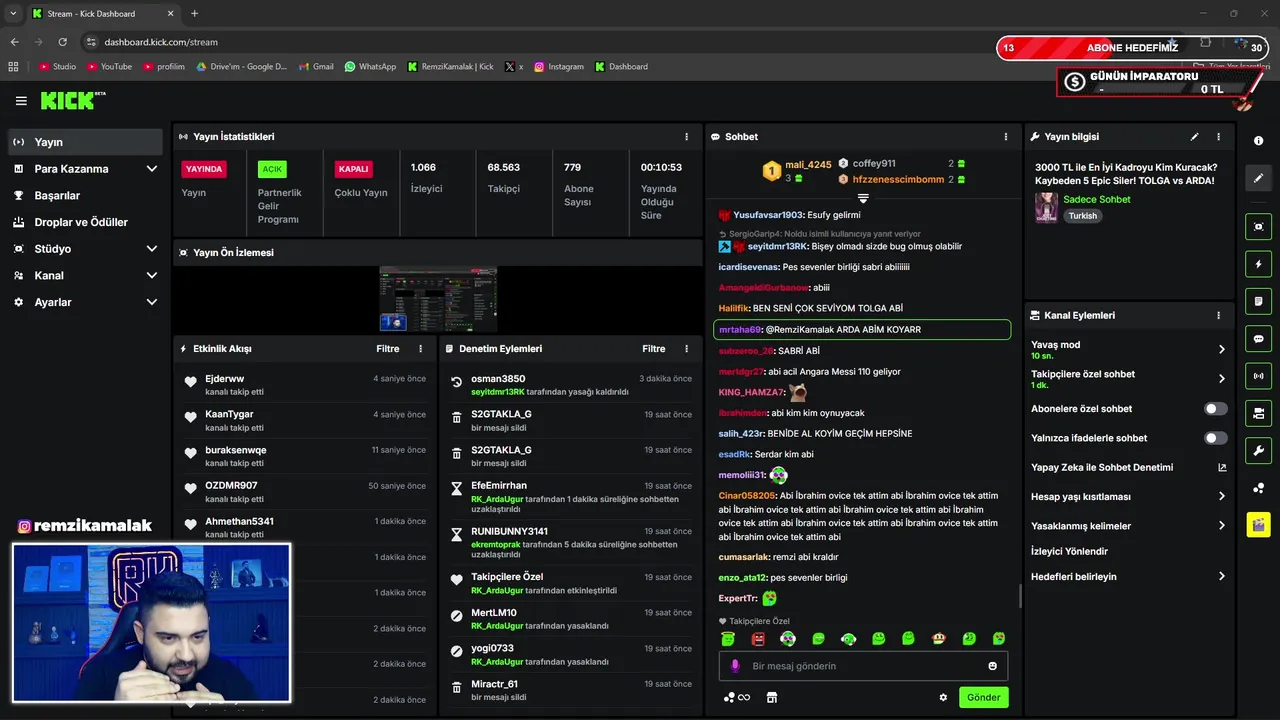Click the purple microphone icon in chat
This screenshot has width=1280, height=720.
point(735,666)
